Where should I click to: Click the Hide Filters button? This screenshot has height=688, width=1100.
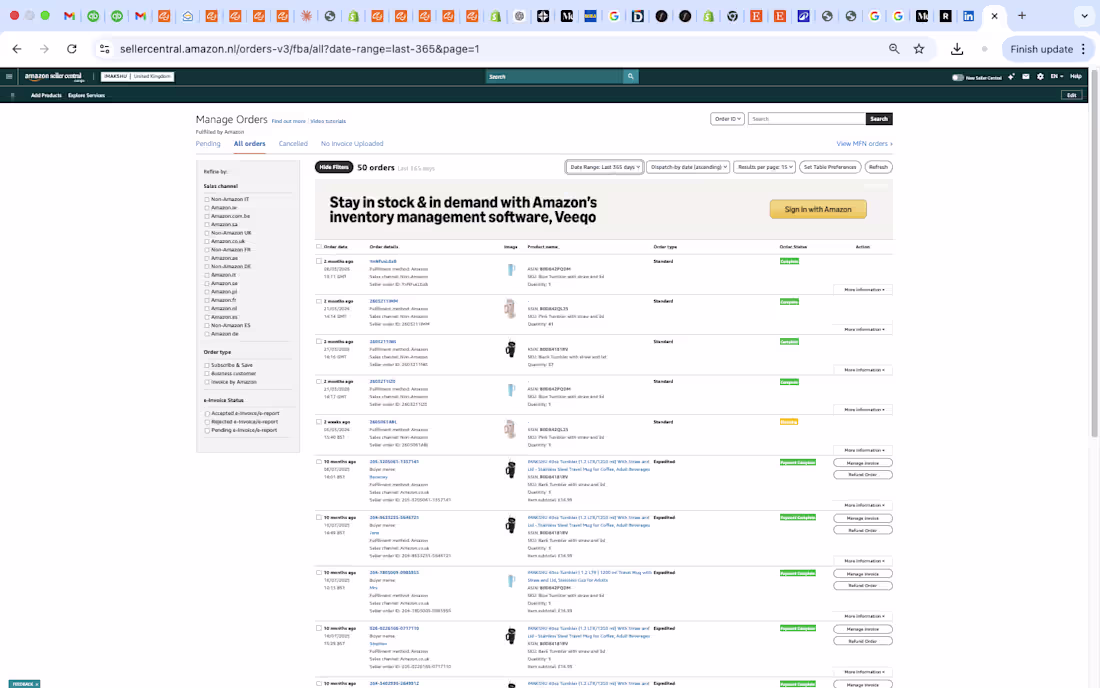334,167
